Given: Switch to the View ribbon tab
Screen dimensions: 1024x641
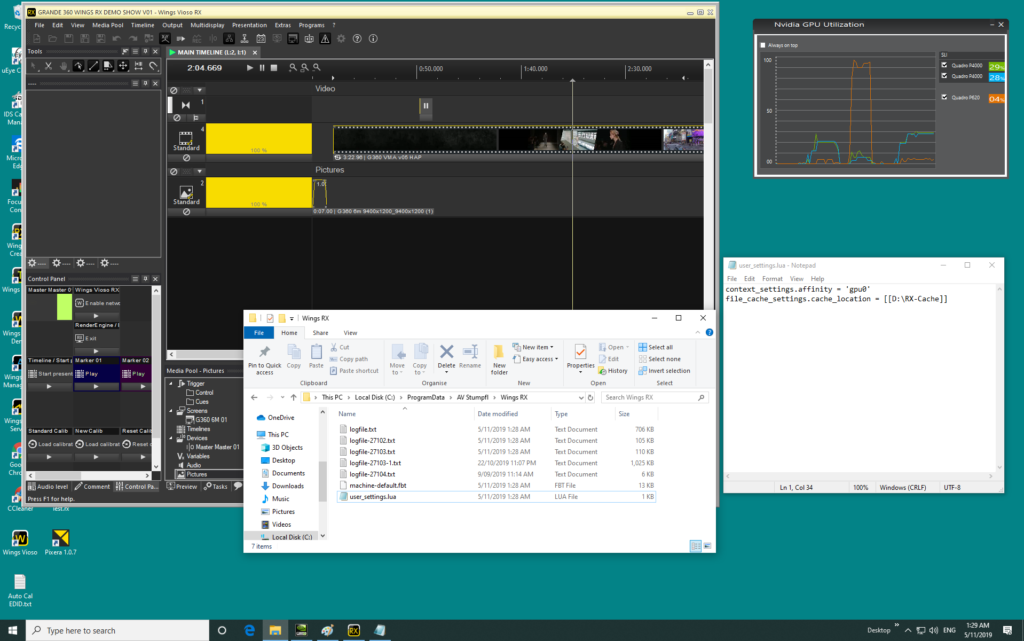Looking at the screenshot, I should (x=350, y=332).
